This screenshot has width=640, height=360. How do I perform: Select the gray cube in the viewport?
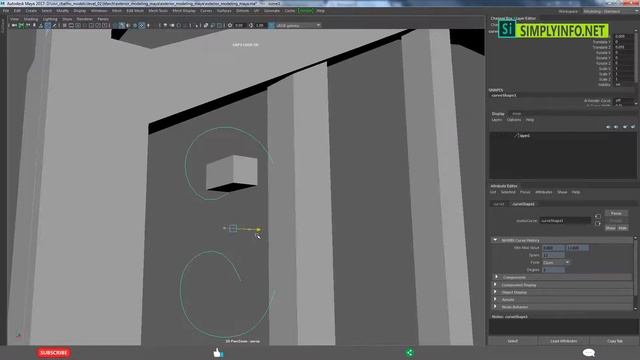pos(232,173)
